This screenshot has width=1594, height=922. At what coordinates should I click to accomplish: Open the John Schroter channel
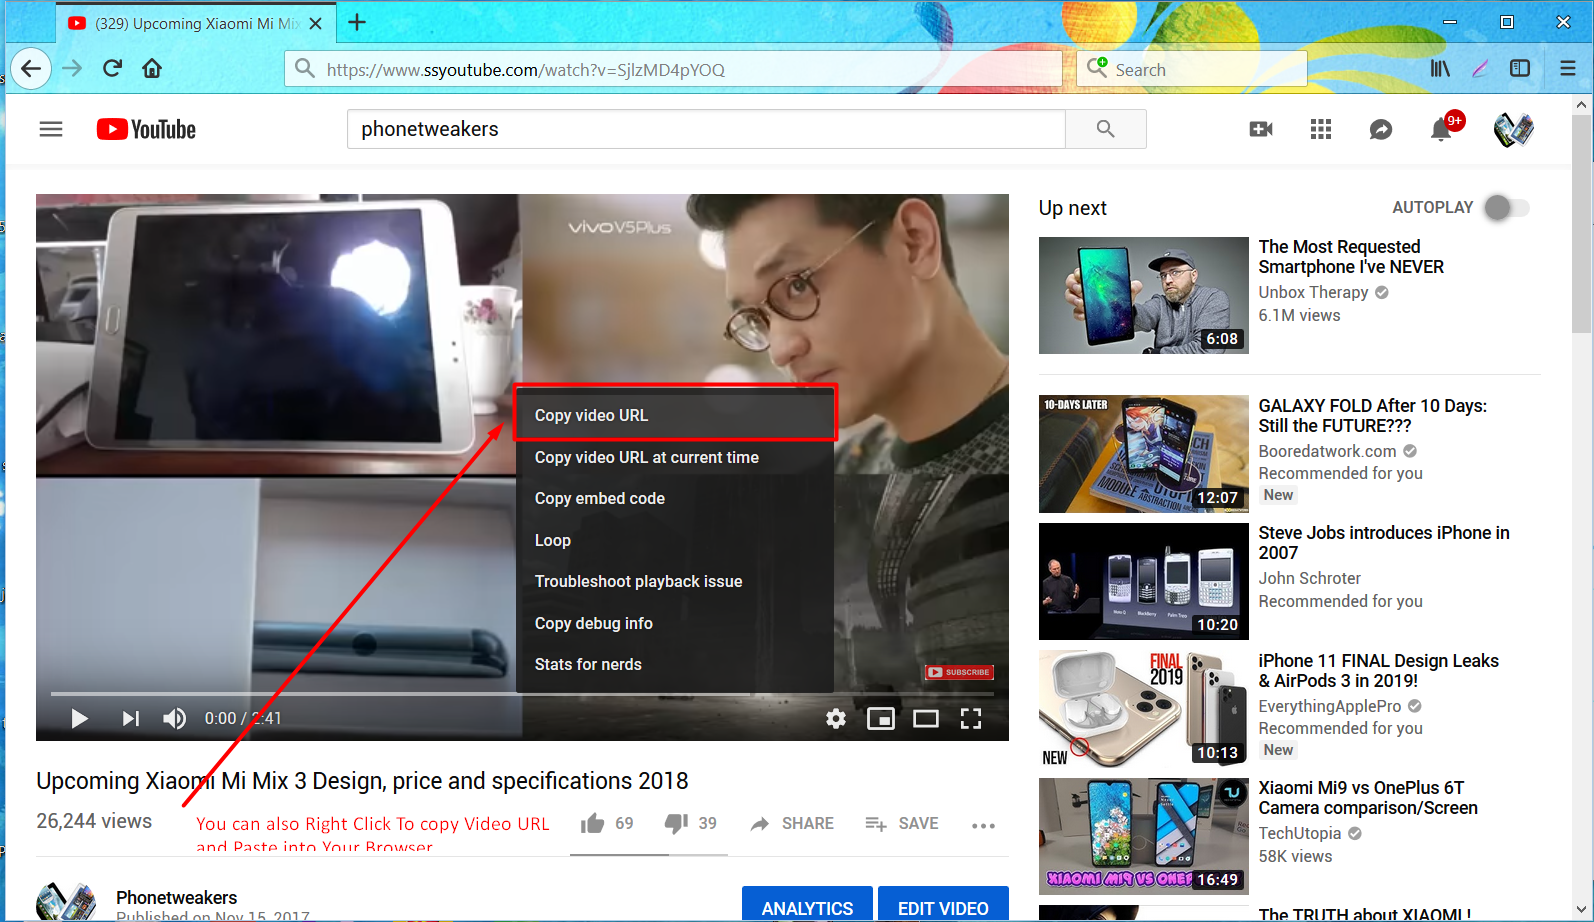[1309, 578]
